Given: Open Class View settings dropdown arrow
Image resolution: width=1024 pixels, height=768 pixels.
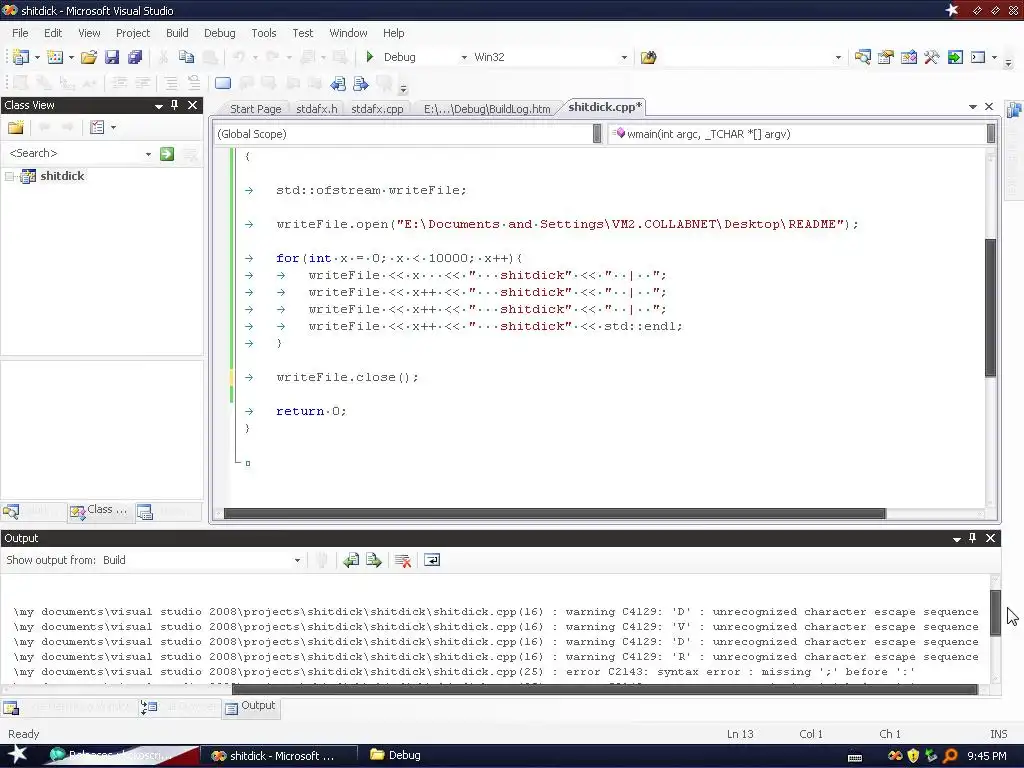Looking at the screenshot, I should 114,127.
